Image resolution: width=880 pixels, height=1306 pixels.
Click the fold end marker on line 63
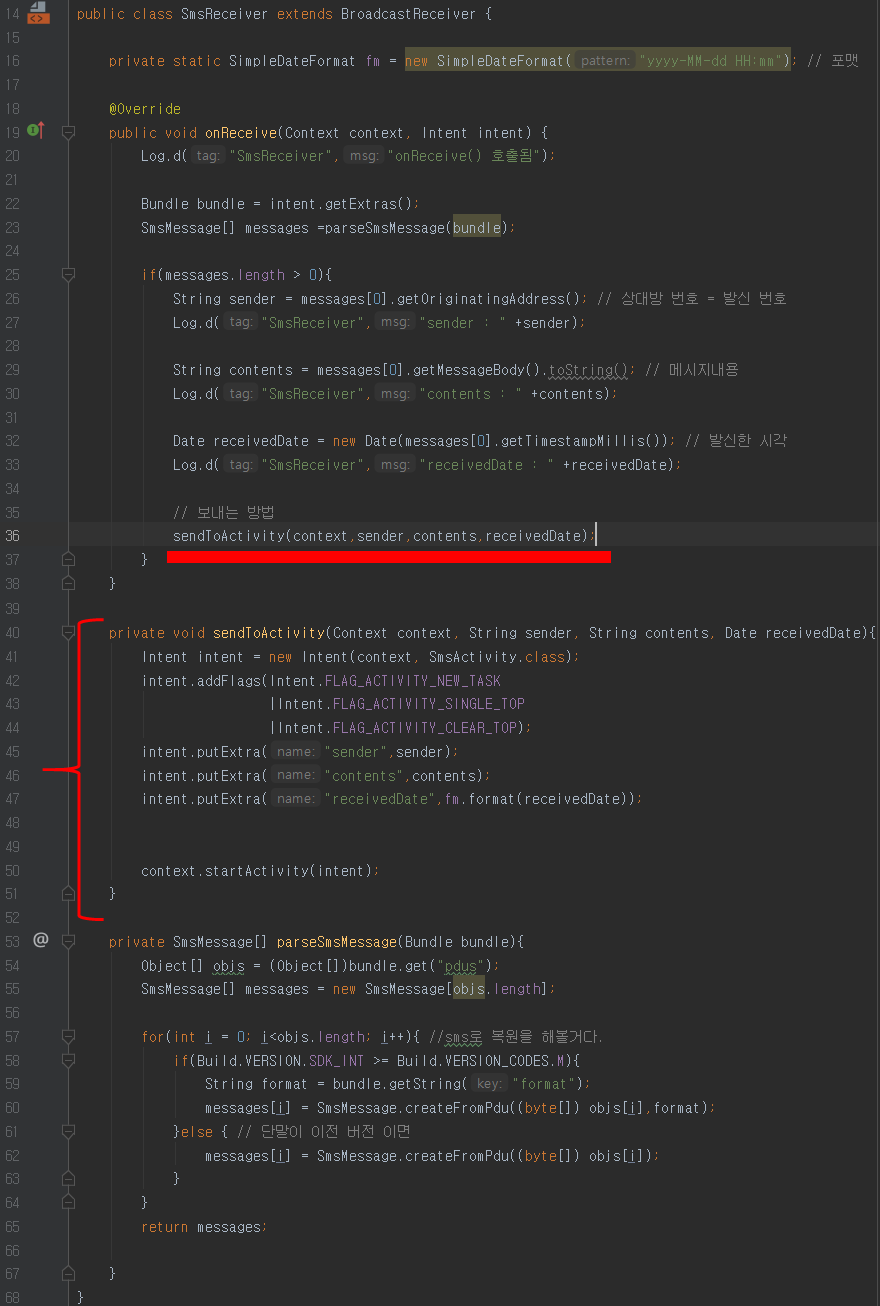pos(68,1179)
